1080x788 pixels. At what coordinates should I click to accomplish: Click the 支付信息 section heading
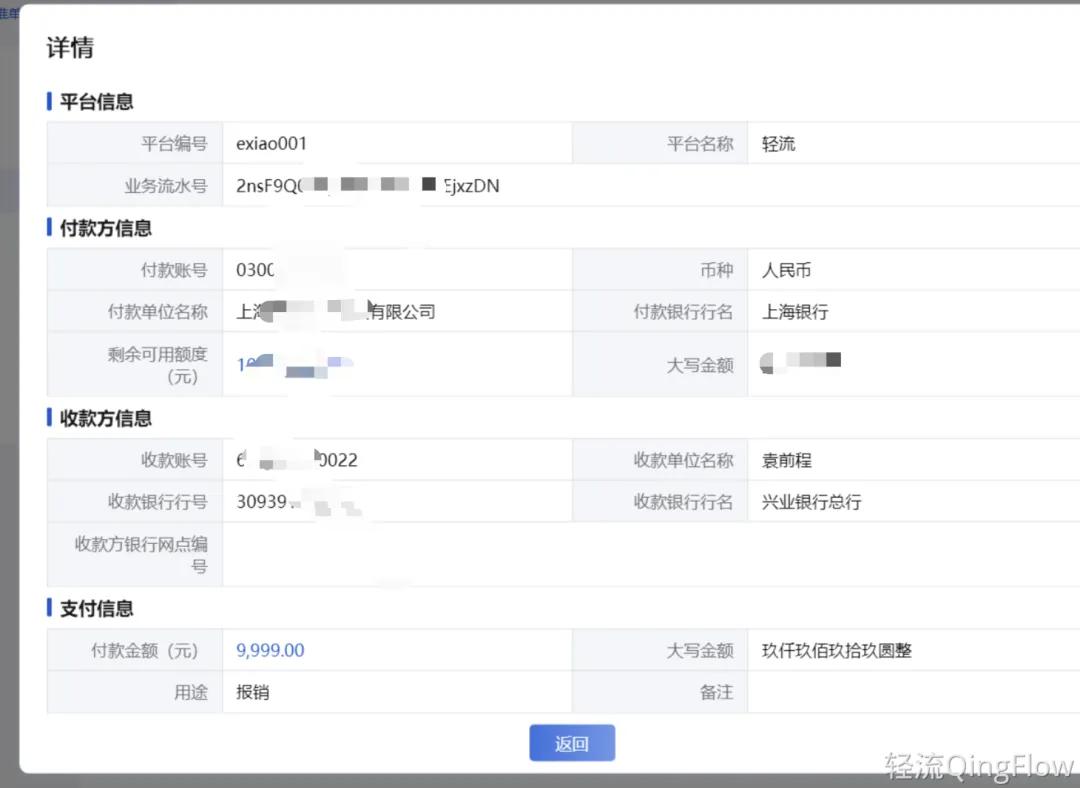[x=96, y=608]
